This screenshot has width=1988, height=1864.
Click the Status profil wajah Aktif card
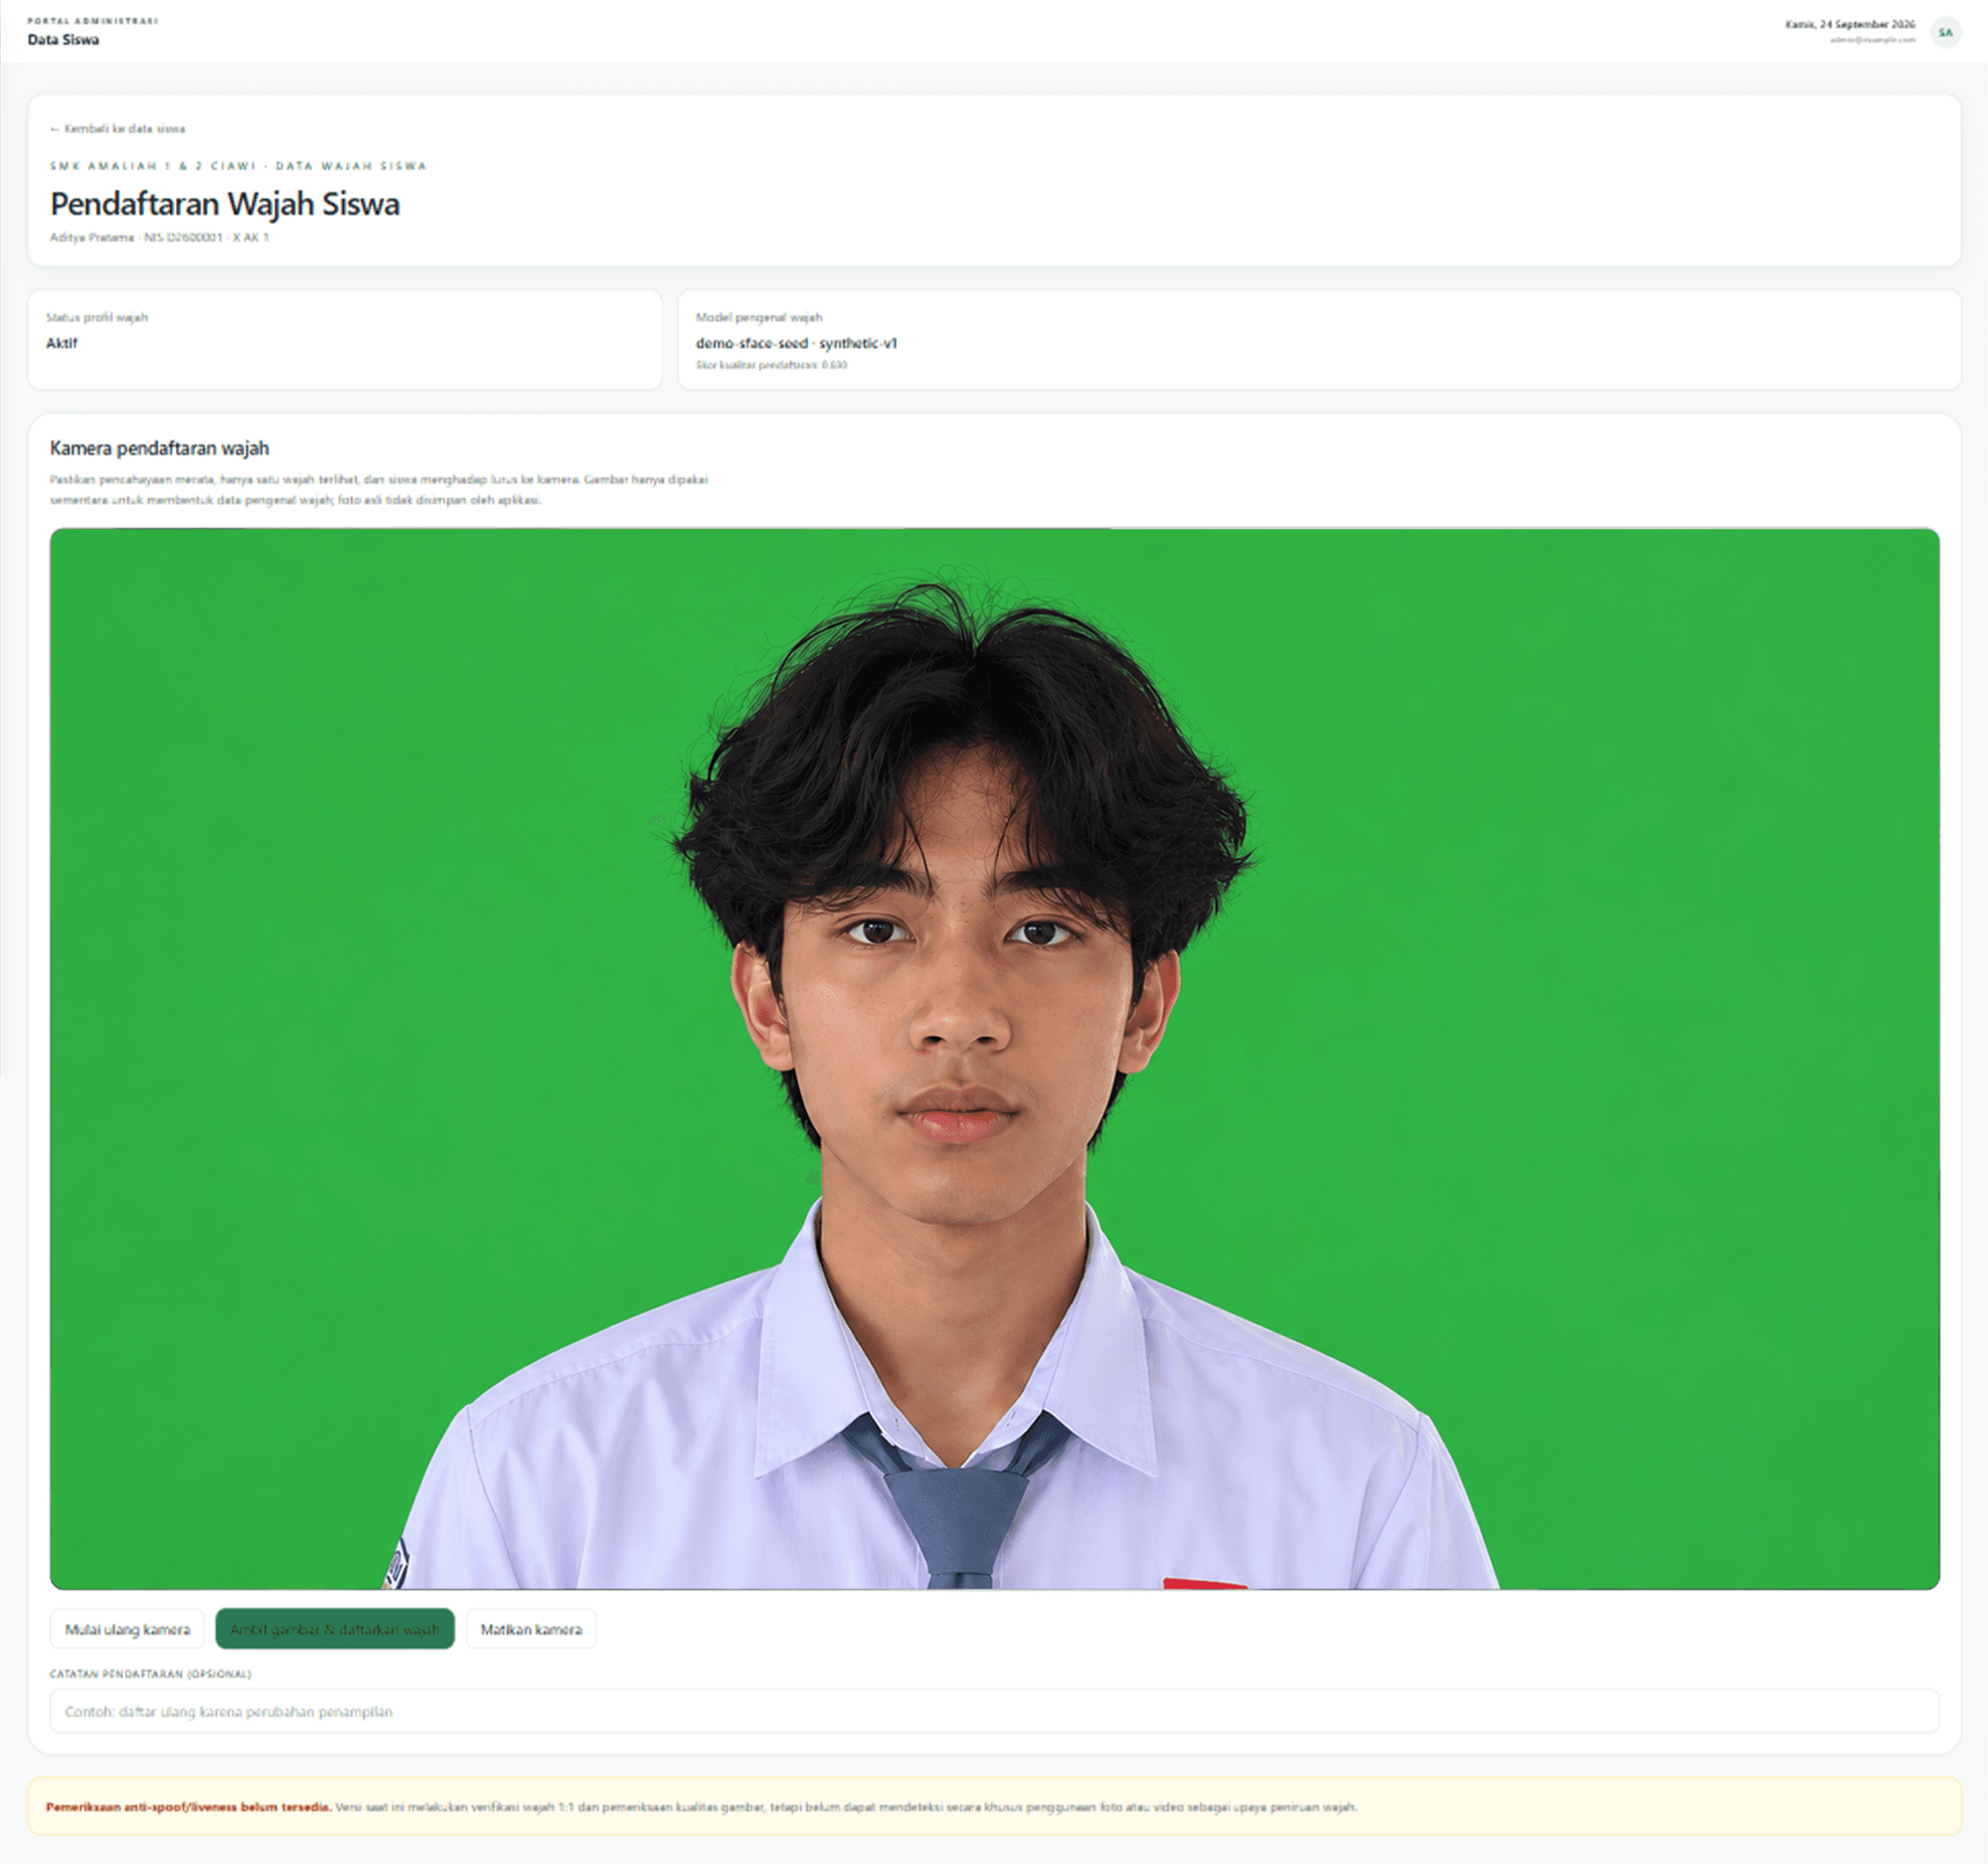[x=345, y=340]
